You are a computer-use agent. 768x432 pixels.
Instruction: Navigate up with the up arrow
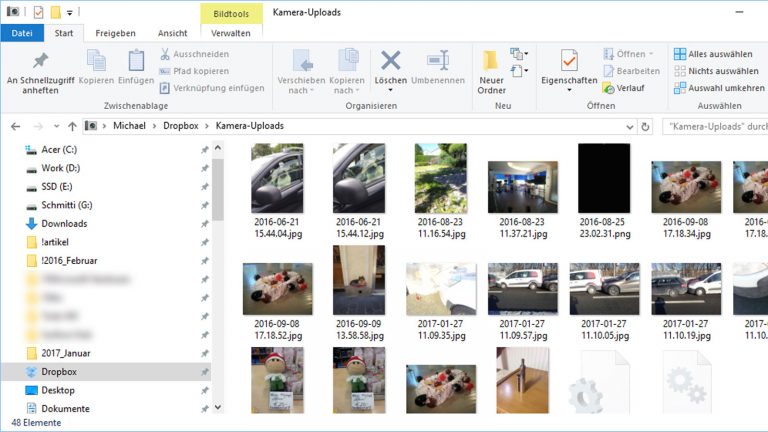click(72, 127)
